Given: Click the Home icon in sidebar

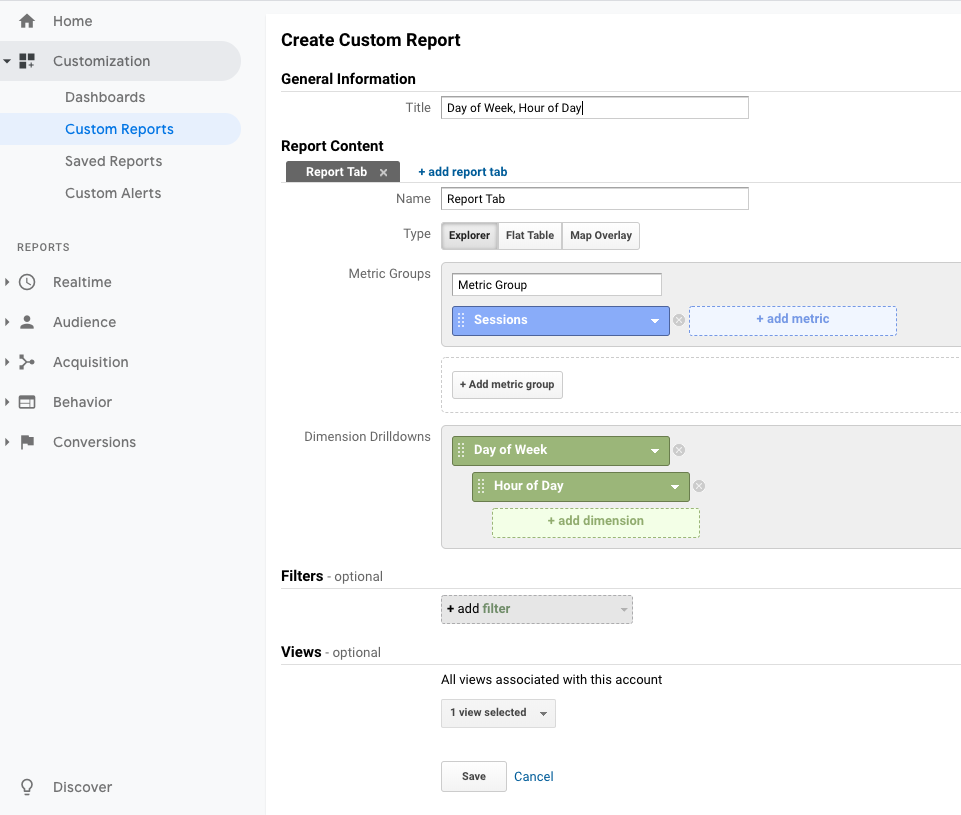Looking at the screenshot, I should [27, 21].
